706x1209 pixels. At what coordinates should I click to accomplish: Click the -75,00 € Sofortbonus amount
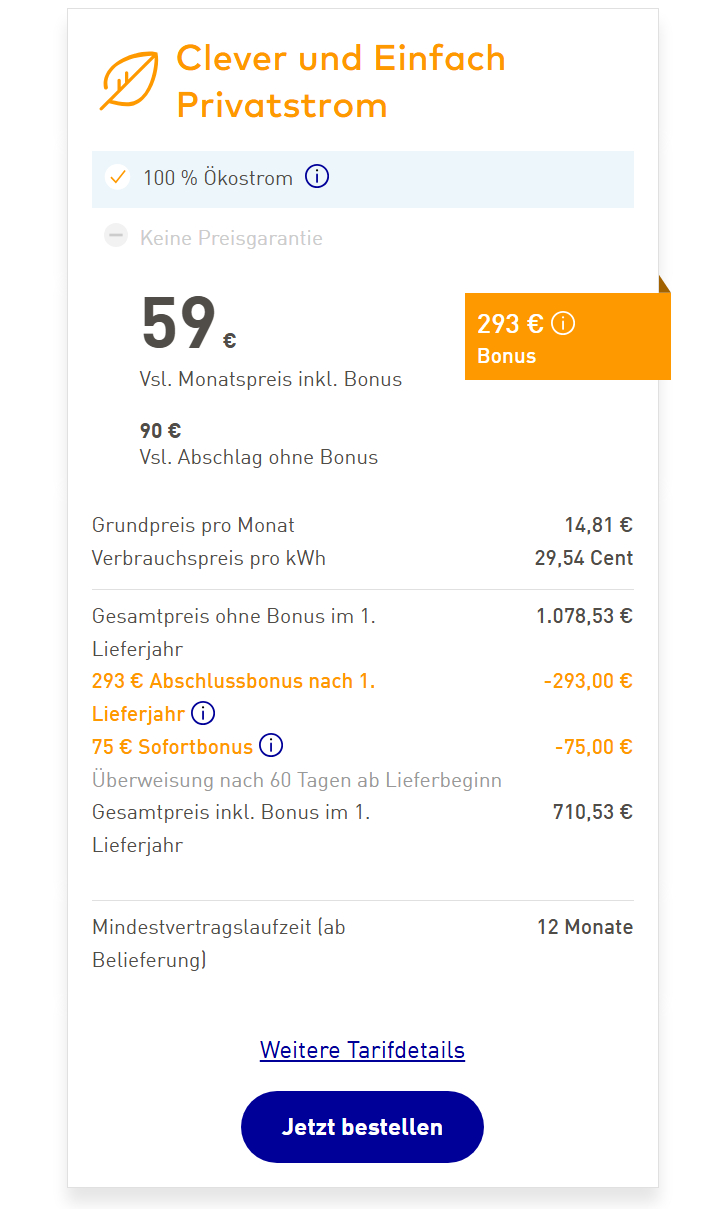point(593,747)
